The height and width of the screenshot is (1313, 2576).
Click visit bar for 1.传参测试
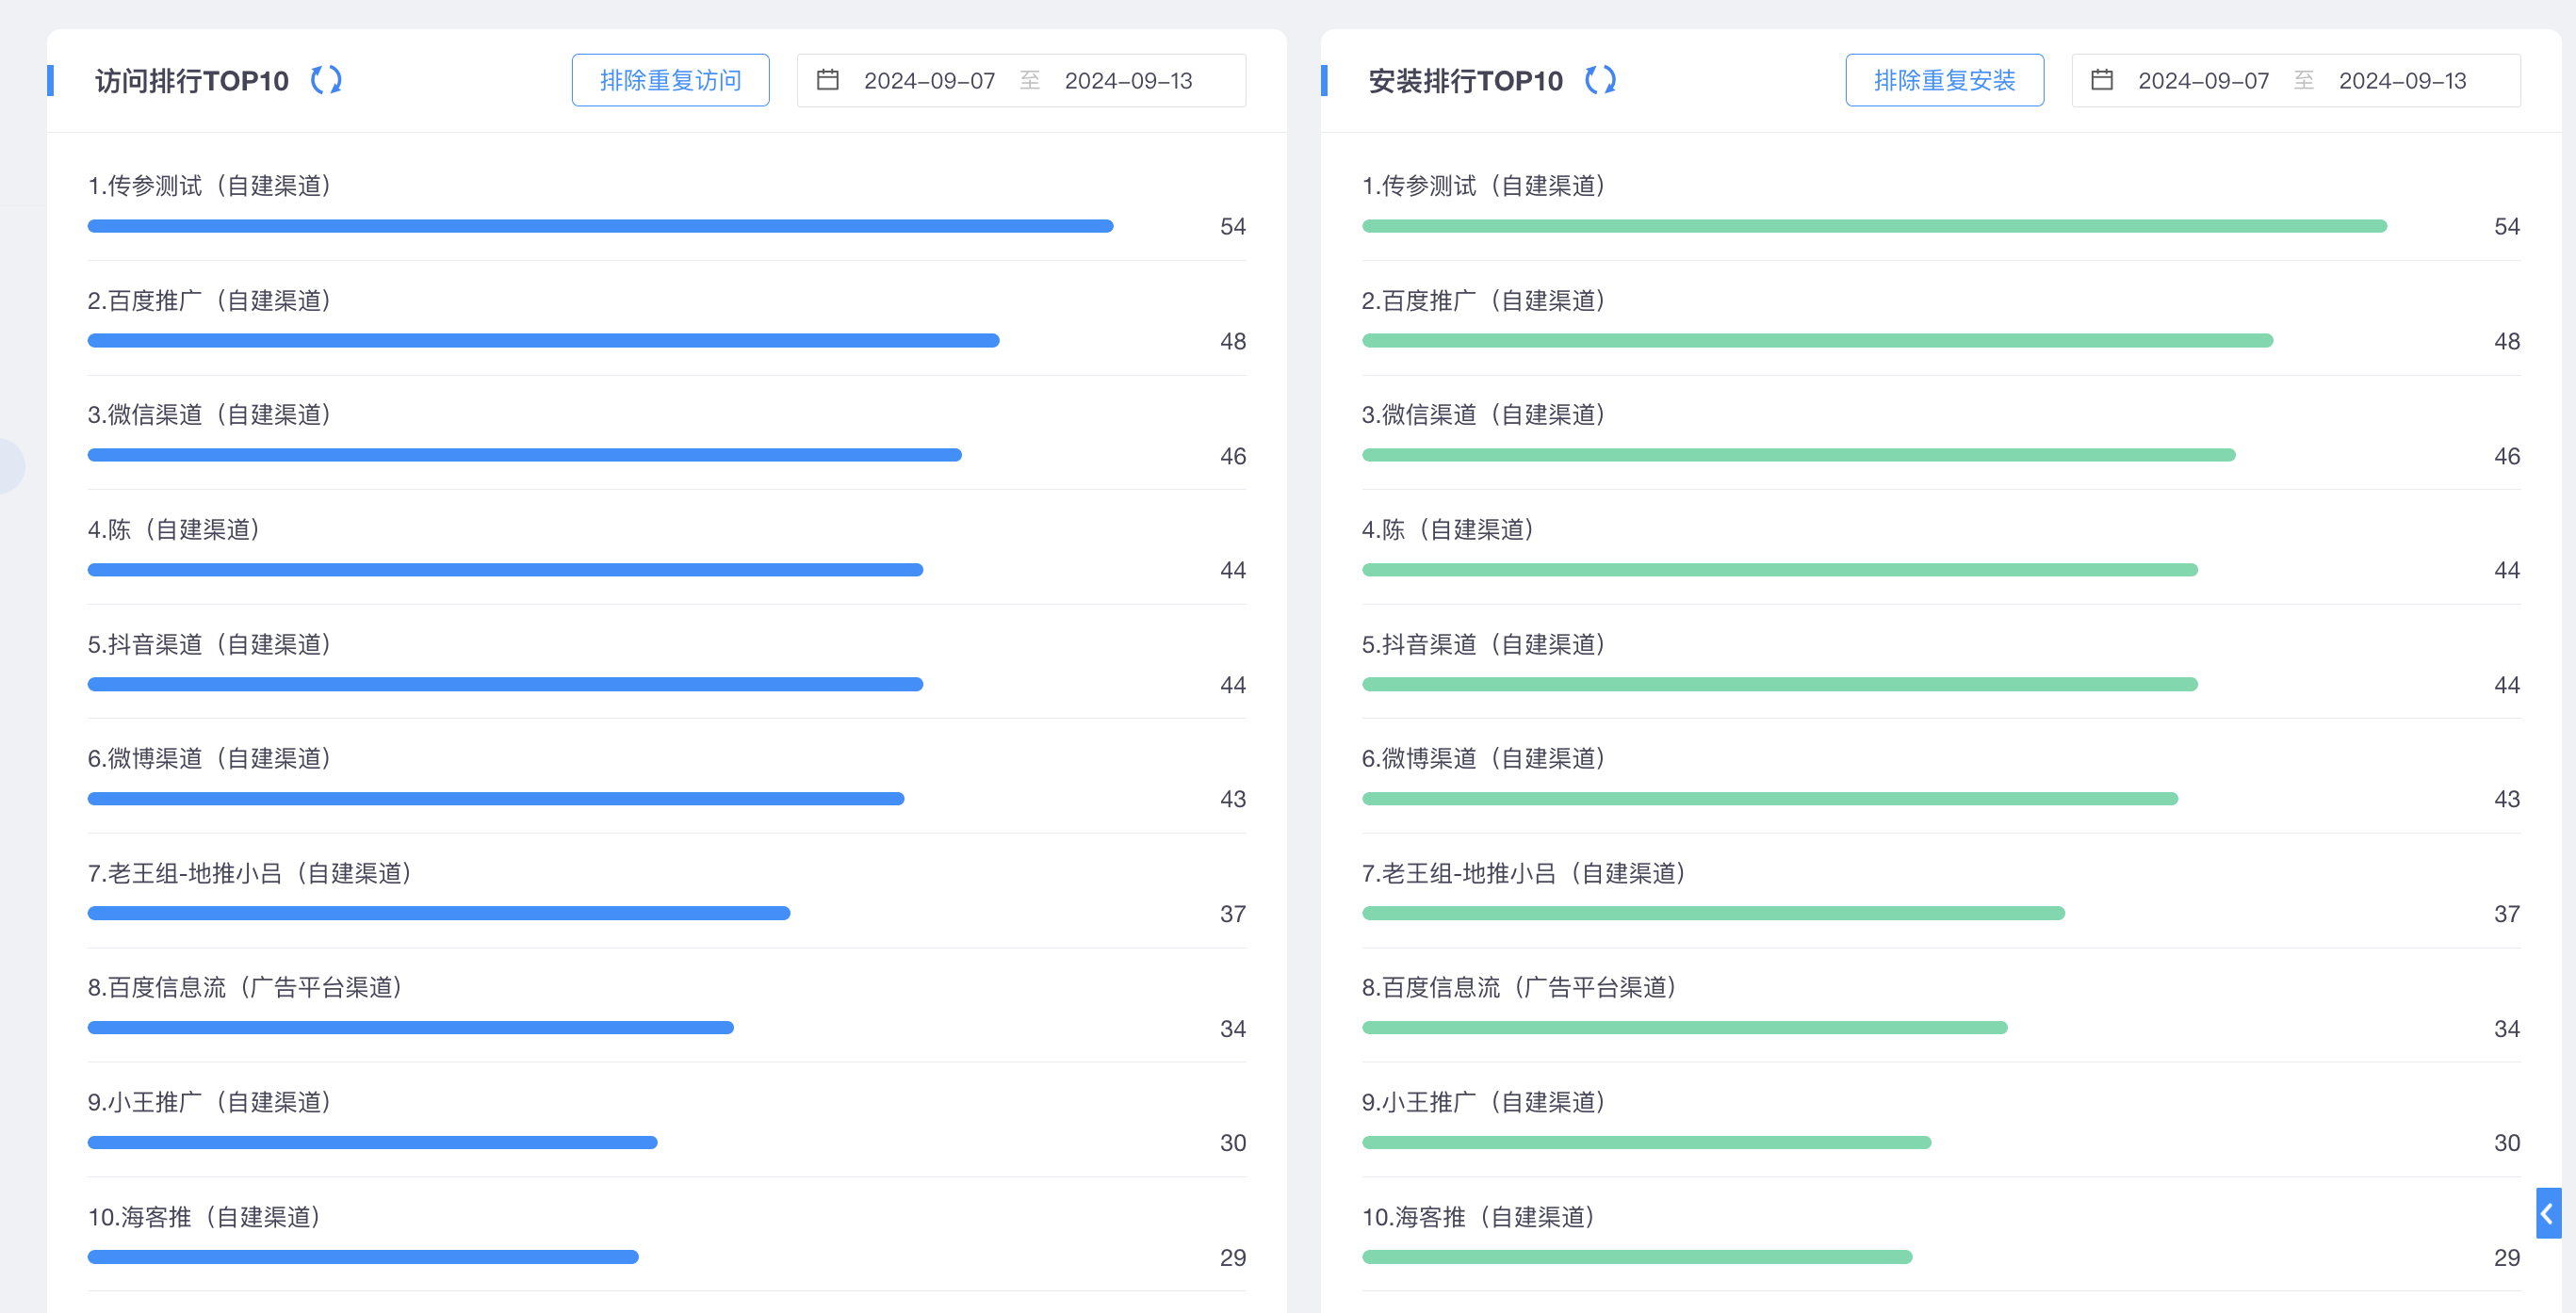[x=600, y=226]
